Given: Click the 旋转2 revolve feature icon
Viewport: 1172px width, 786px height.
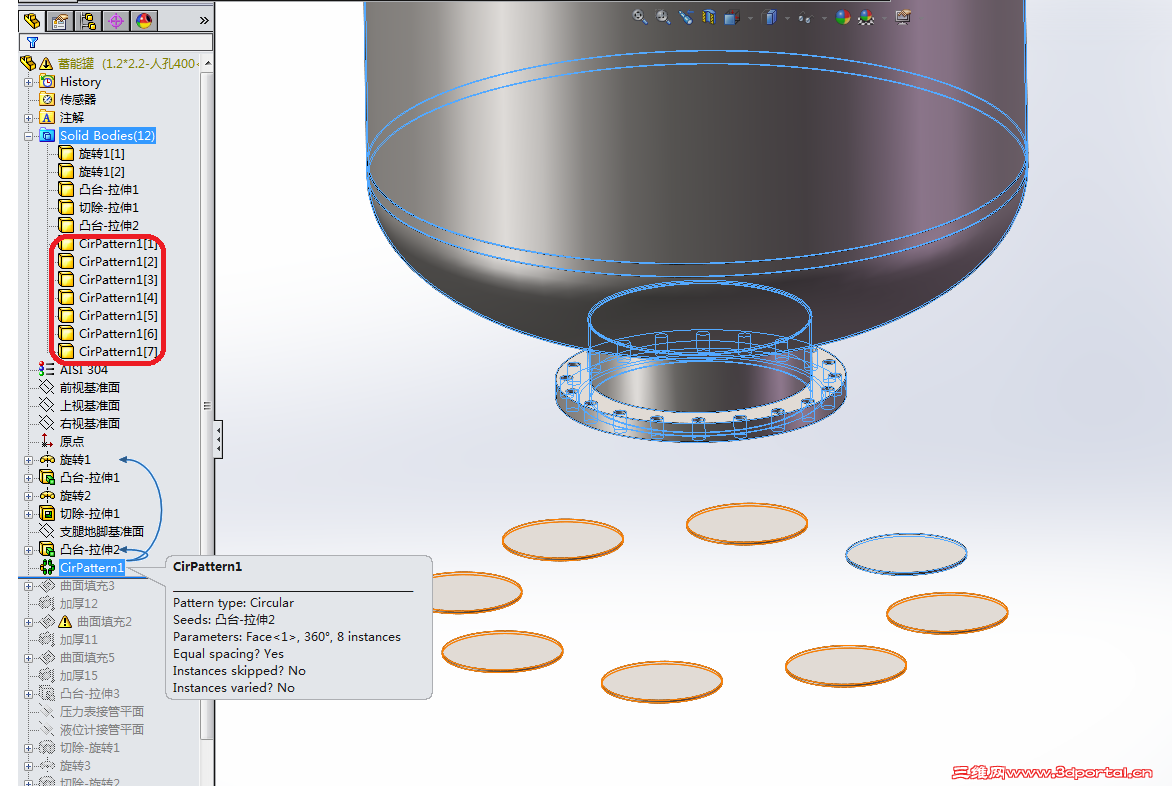Looking at the screenshot, I should pyautogui.click(x=47, y=495).
